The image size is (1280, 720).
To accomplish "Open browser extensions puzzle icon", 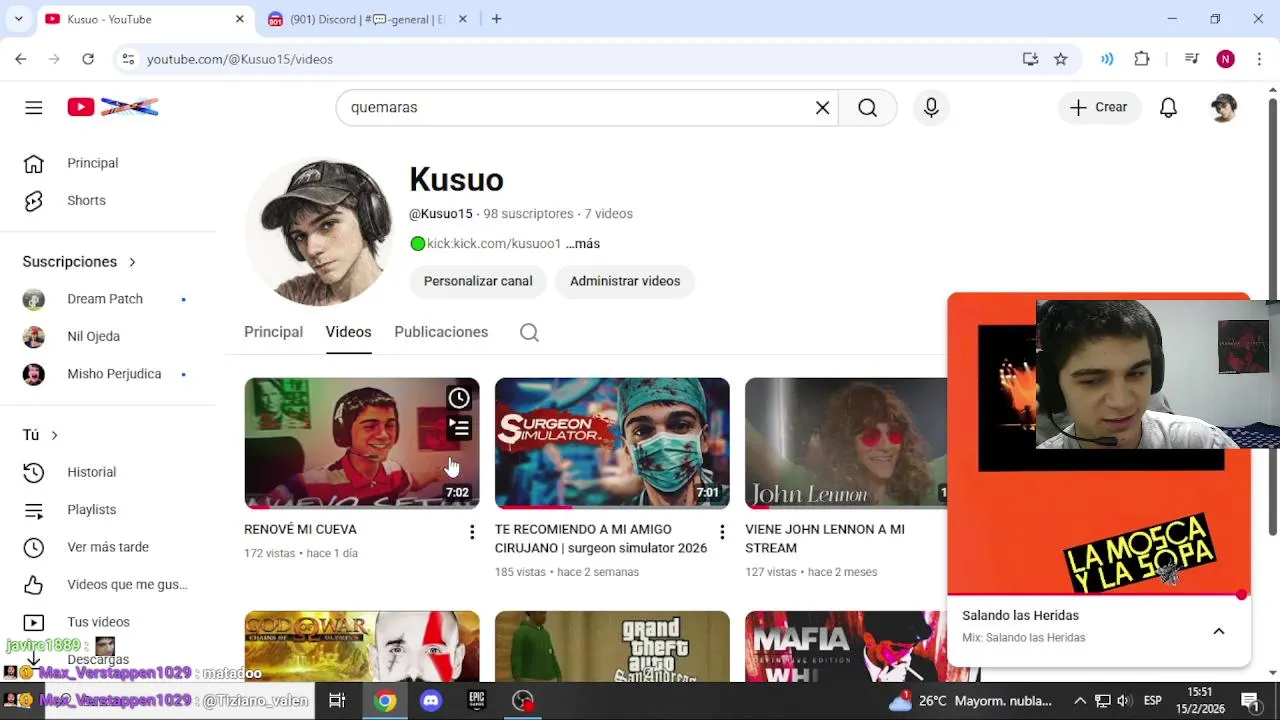I will (x=1142, y=59).
